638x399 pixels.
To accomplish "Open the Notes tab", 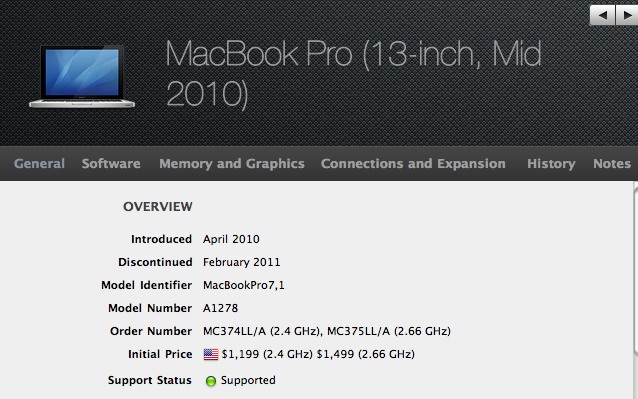I will tap(612, 164).
